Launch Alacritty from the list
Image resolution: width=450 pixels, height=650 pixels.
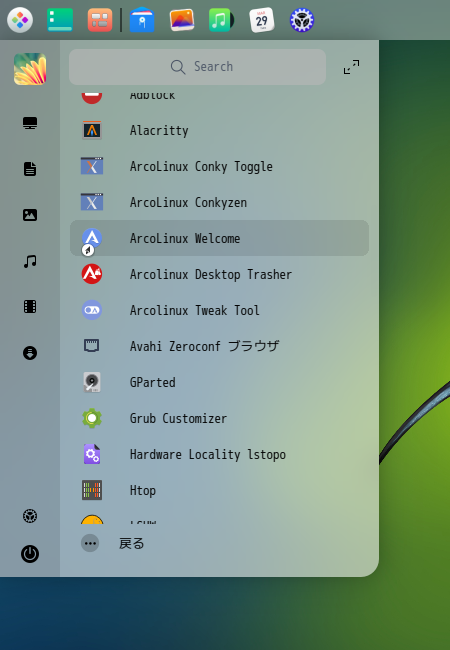click(219, 131)
